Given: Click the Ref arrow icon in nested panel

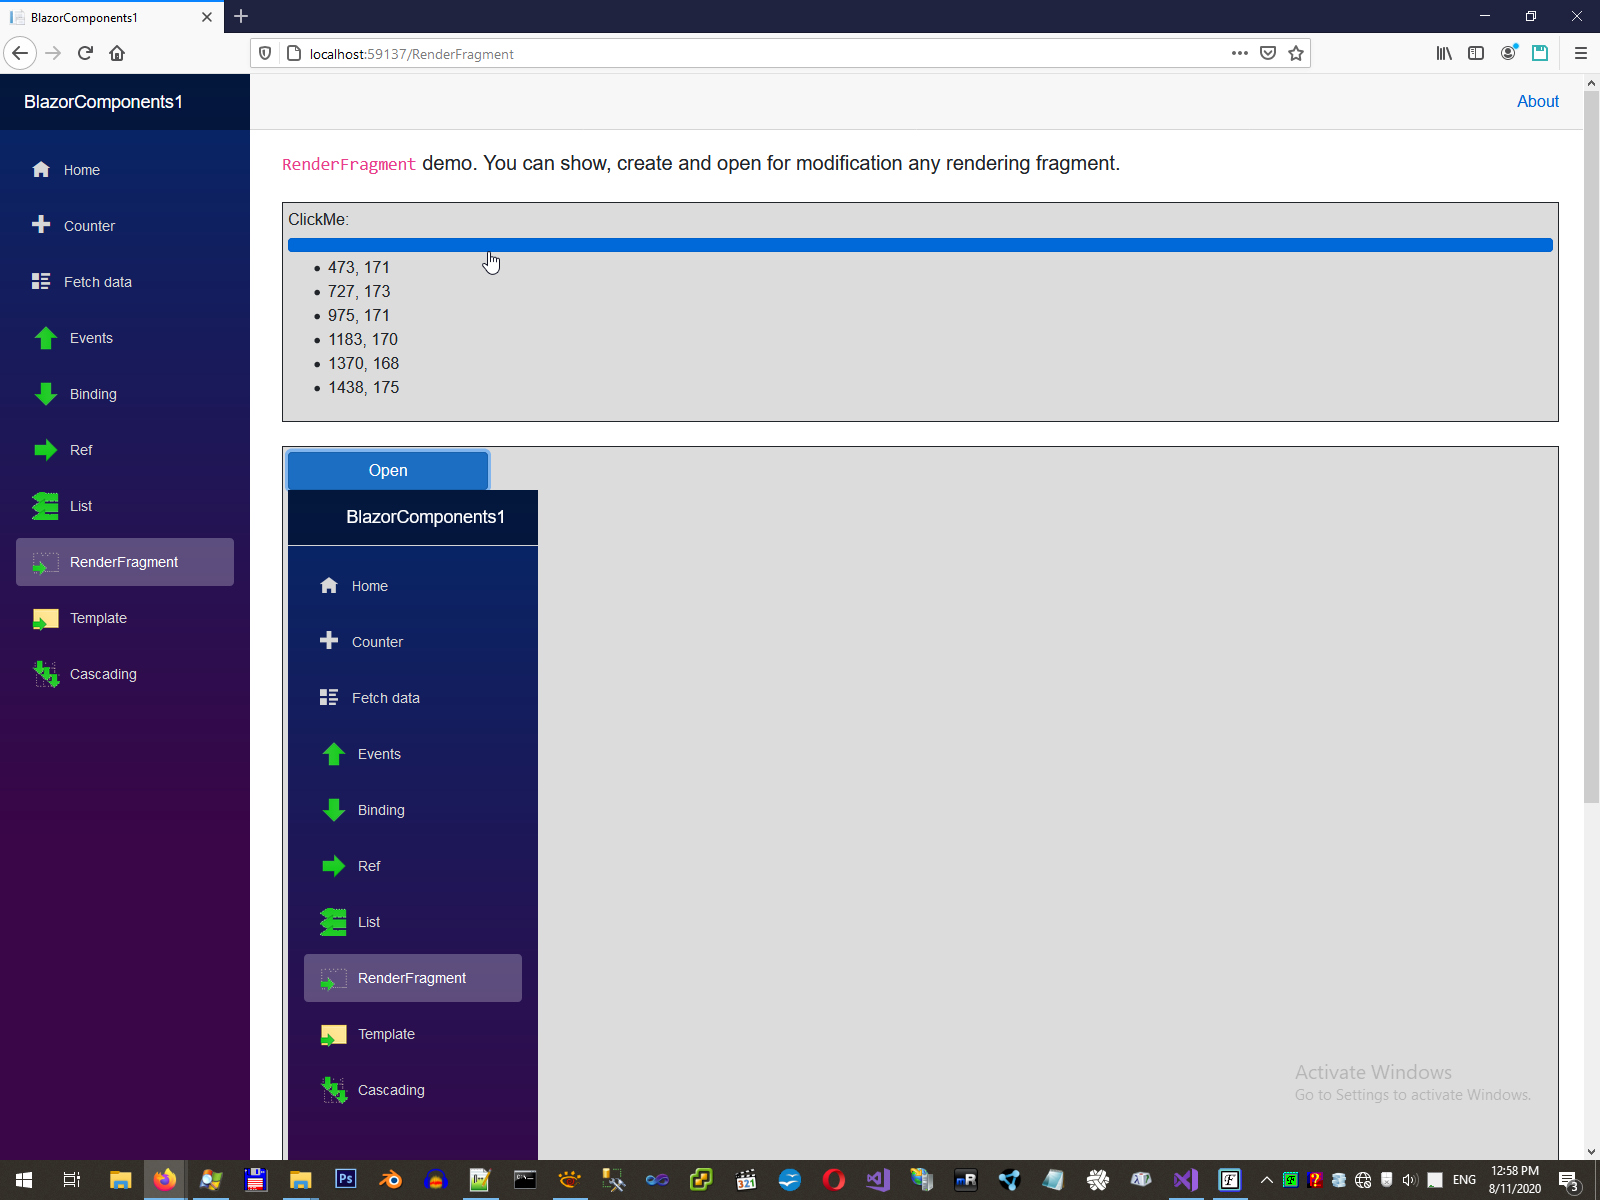Looking at the screenshot, I should tap(334, 866).
